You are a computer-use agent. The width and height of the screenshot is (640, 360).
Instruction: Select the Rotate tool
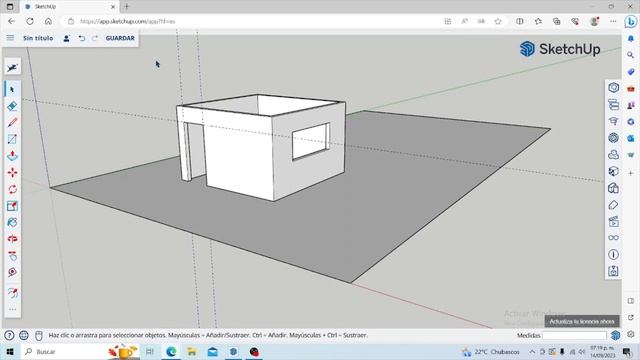12,189
